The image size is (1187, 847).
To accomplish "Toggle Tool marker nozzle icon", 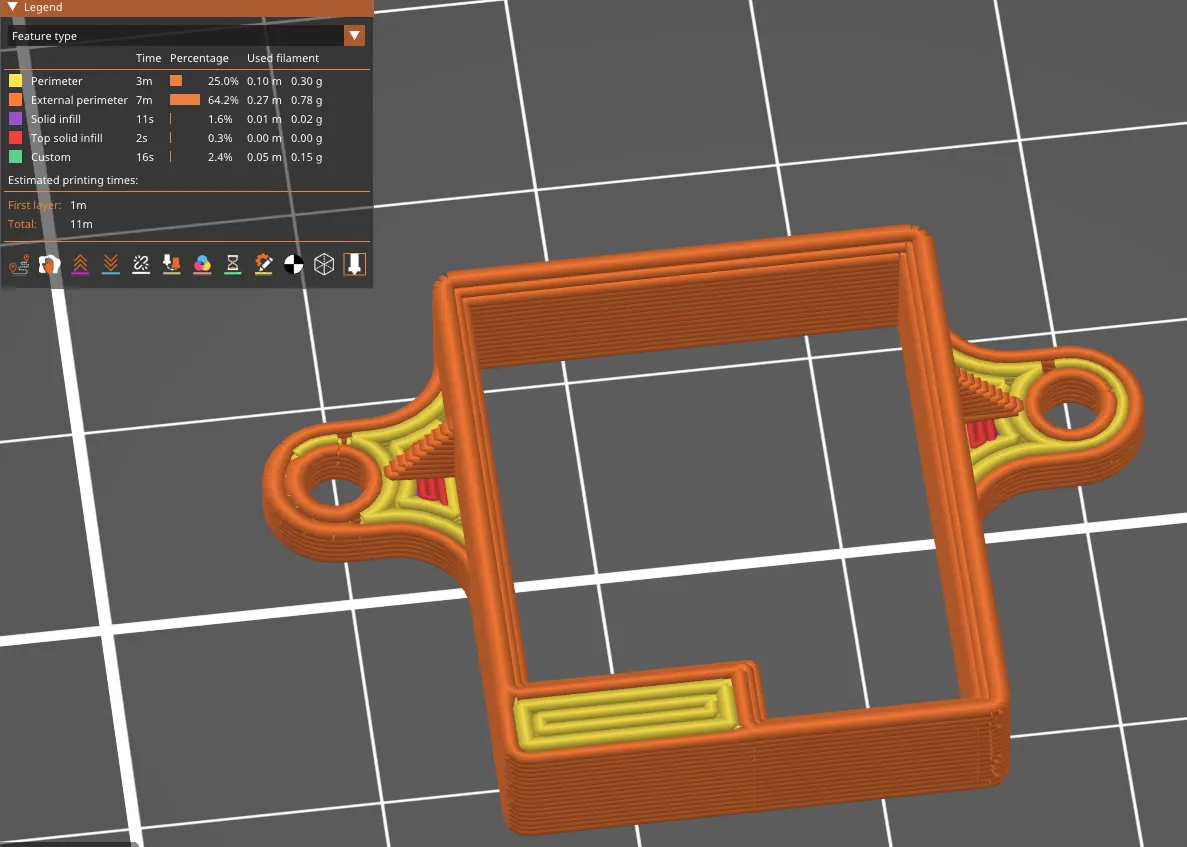I will [x=355, y=264].
